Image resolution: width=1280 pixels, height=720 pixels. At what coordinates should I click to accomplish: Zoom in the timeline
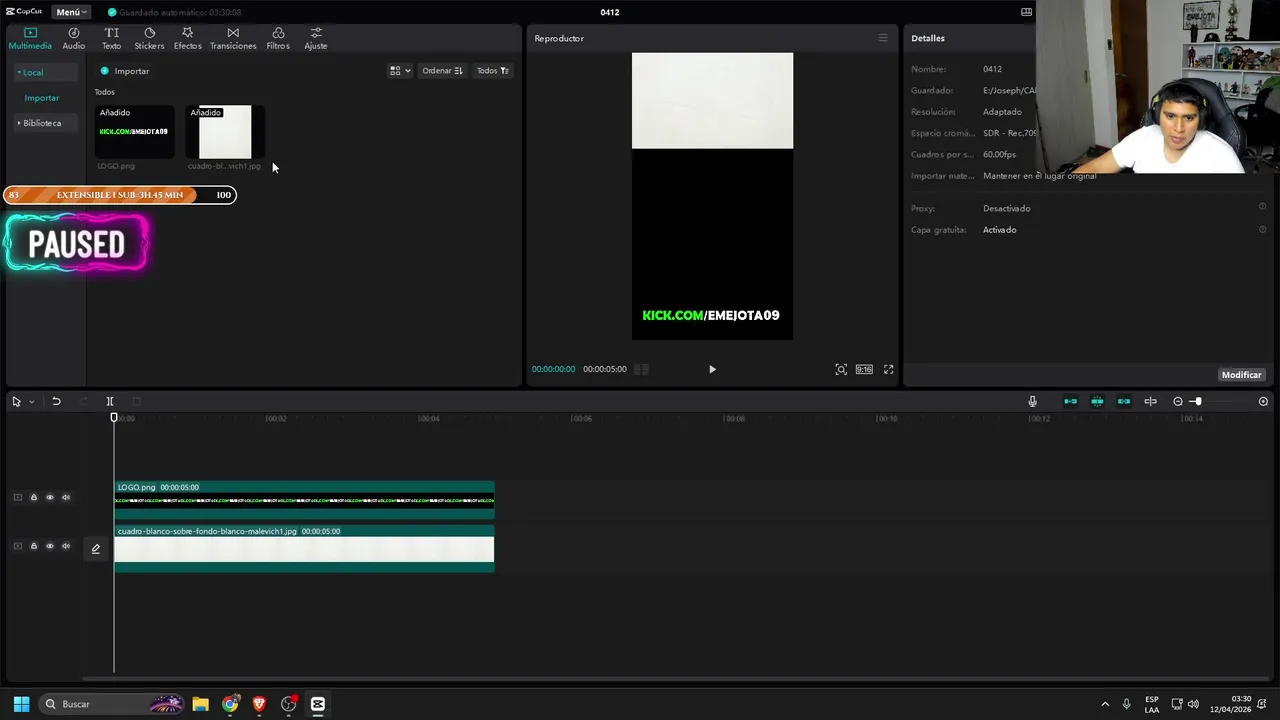pos(1263,401)
